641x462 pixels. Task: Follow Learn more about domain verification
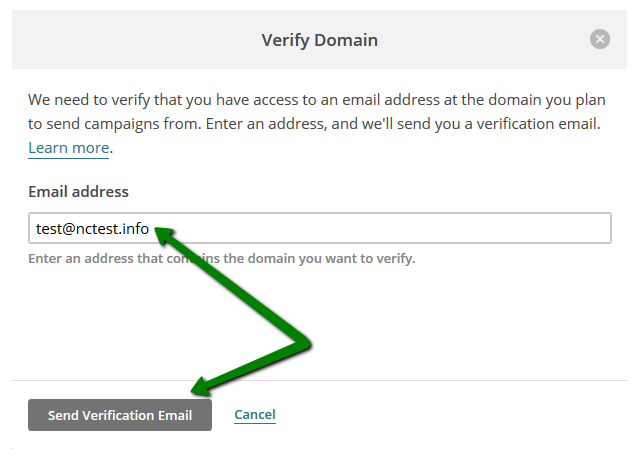[x=69, y=148]
